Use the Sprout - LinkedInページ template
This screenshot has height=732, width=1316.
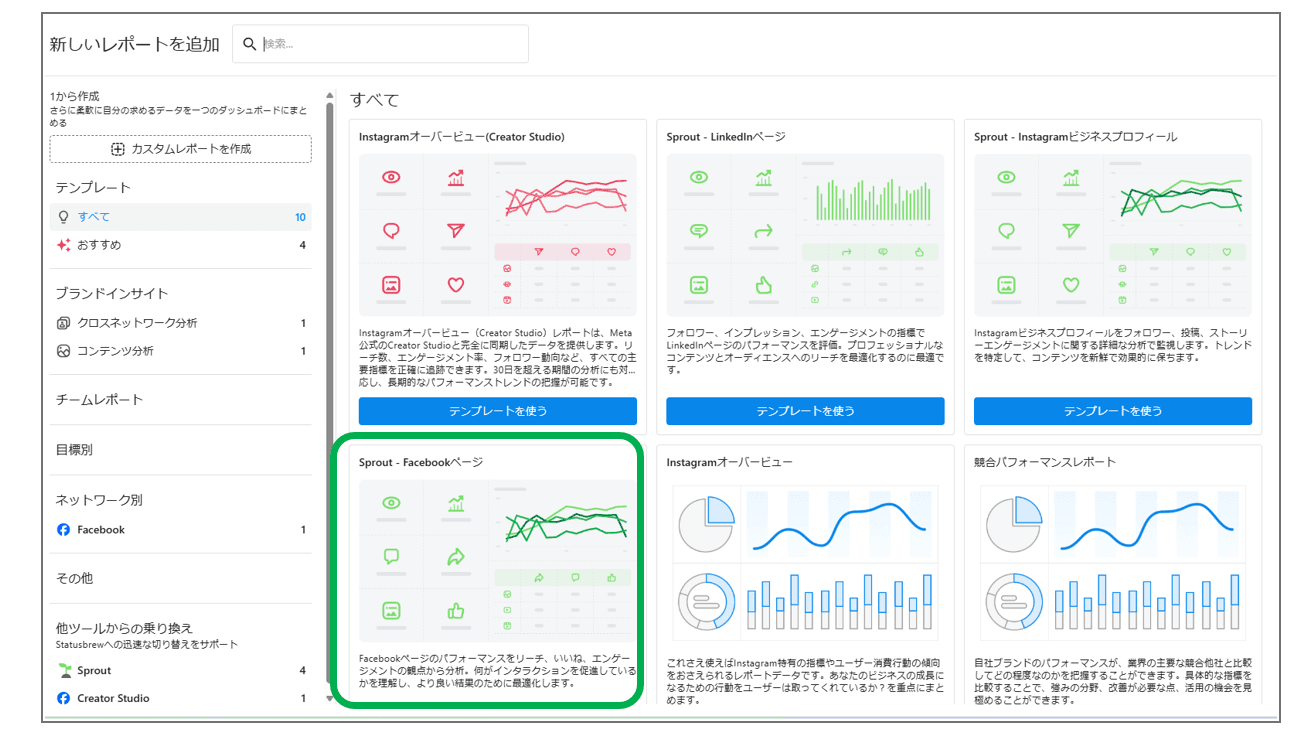(805, 411)
